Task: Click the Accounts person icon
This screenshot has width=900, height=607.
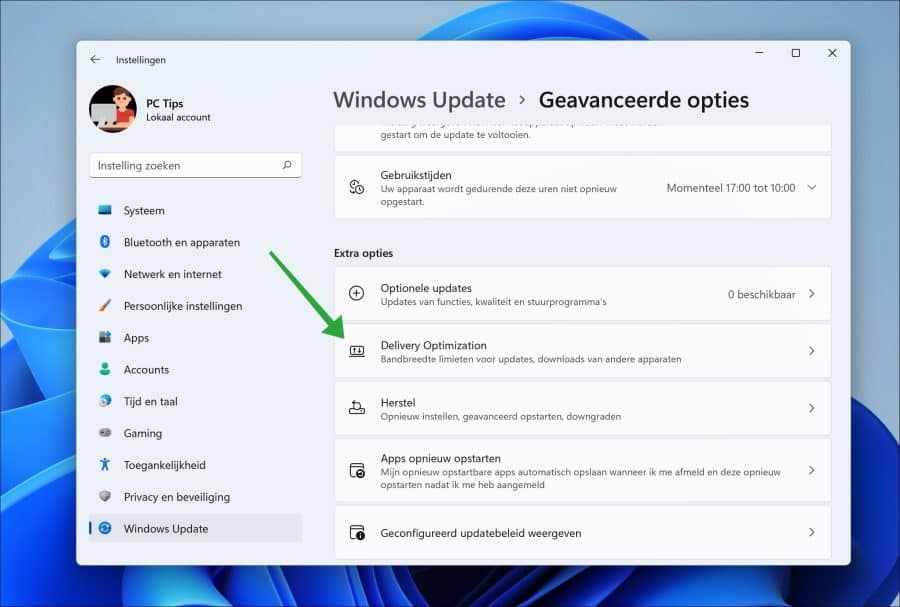Action: tap(105, 369)
